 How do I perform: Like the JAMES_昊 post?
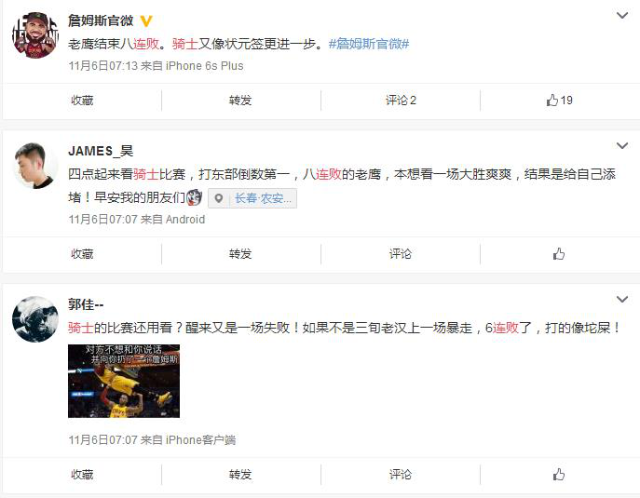tap(559, 254)
